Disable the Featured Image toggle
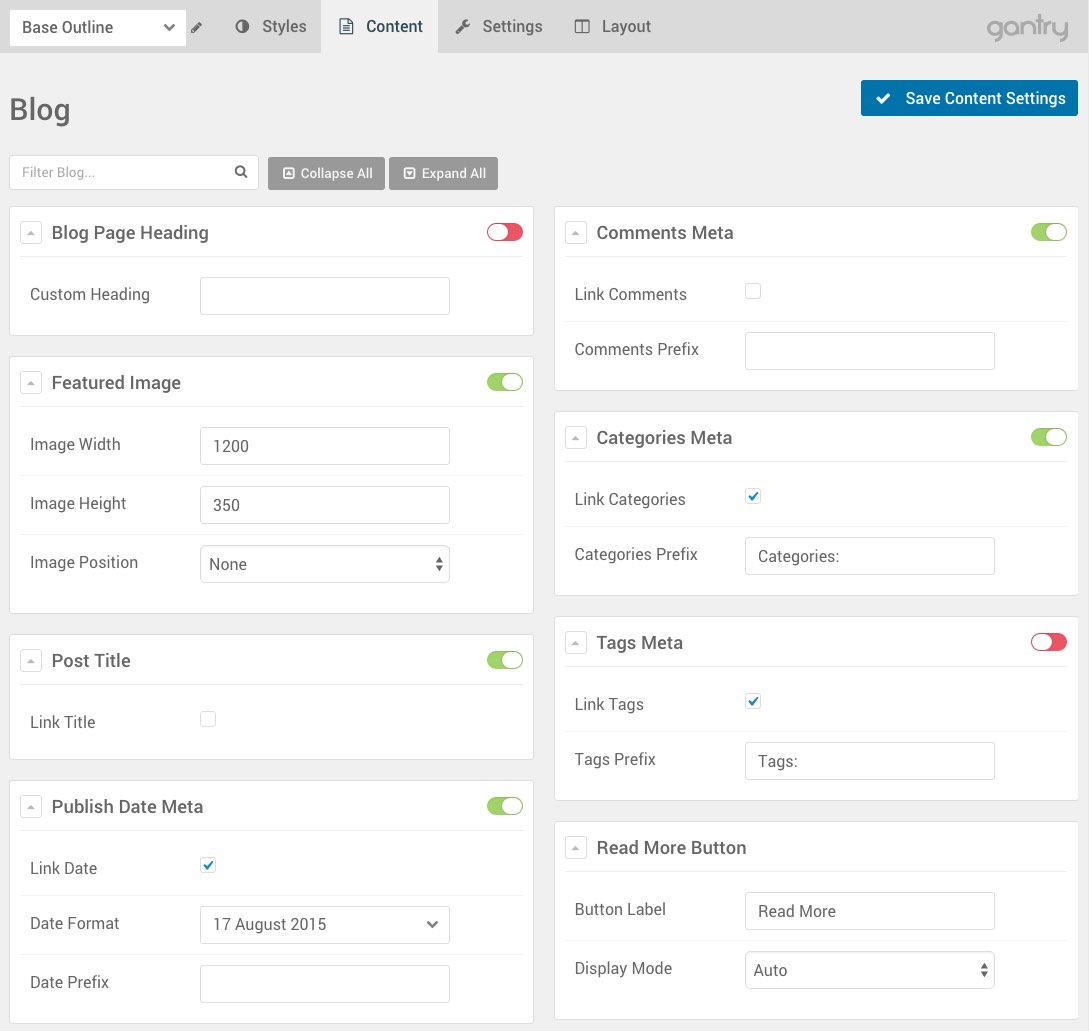This screenshot has height=1031, width=1089. [505, 382]
